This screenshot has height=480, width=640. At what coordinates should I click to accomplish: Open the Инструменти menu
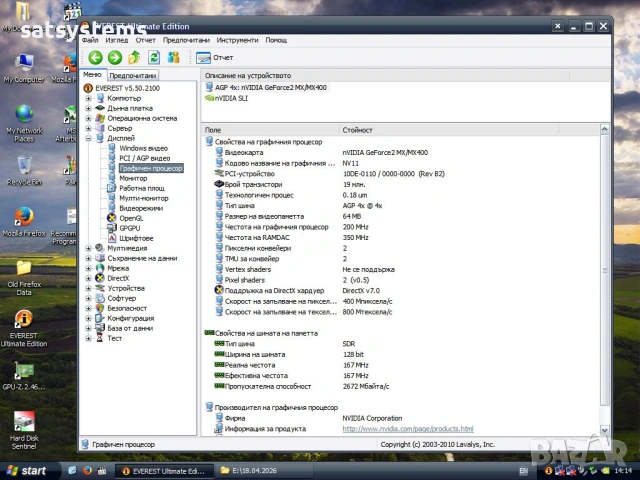click(238, 40)
